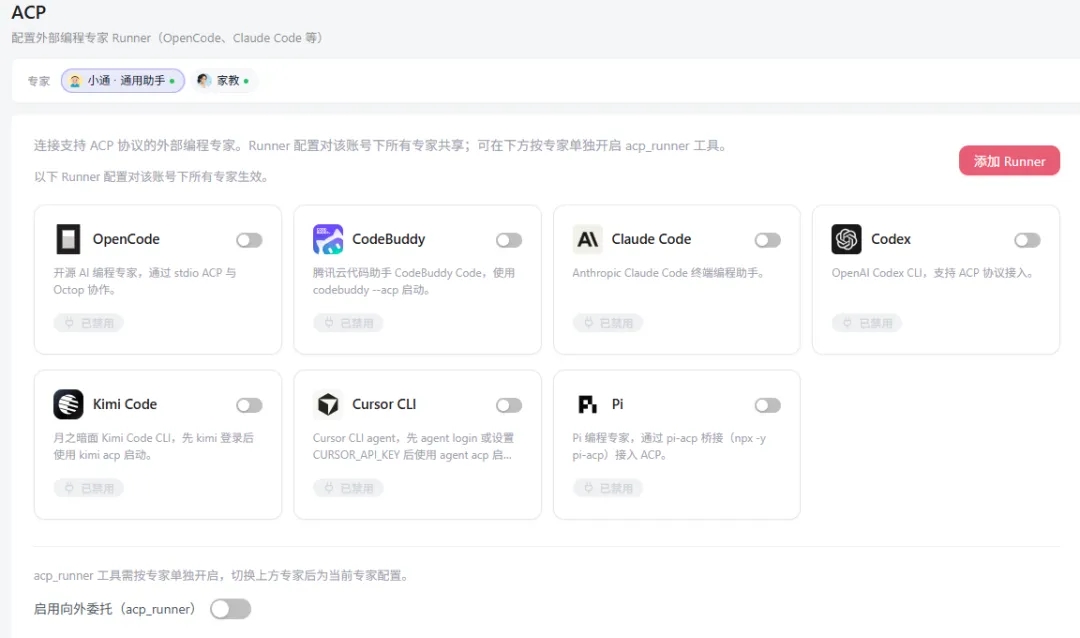Screen dimensions: 1080x638
Task: Click the Claude Code Anthropic logo icon
Action: 588,239
